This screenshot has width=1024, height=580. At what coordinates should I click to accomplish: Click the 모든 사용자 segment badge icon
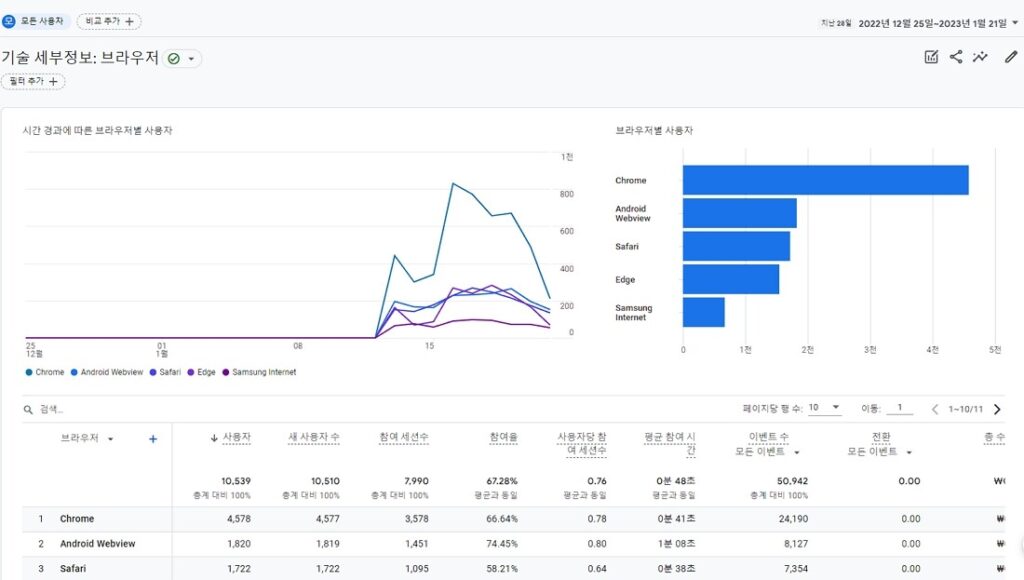pyautogui.click(x=8, y=21)
